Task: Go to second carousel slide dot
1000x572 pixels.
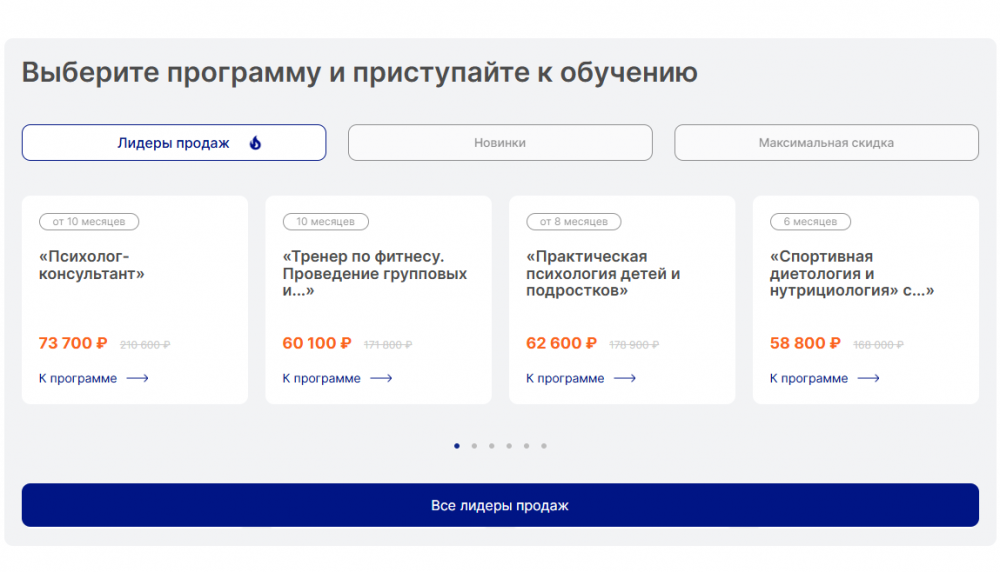Action: [x=474, y=446]
